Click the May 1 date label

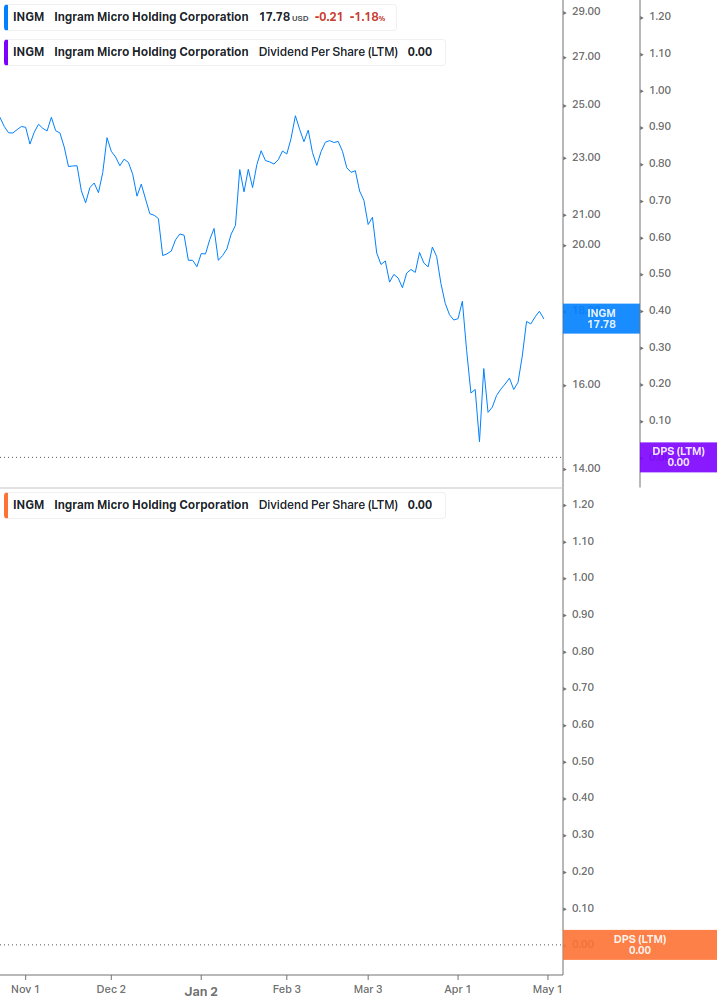click(547, 990)
